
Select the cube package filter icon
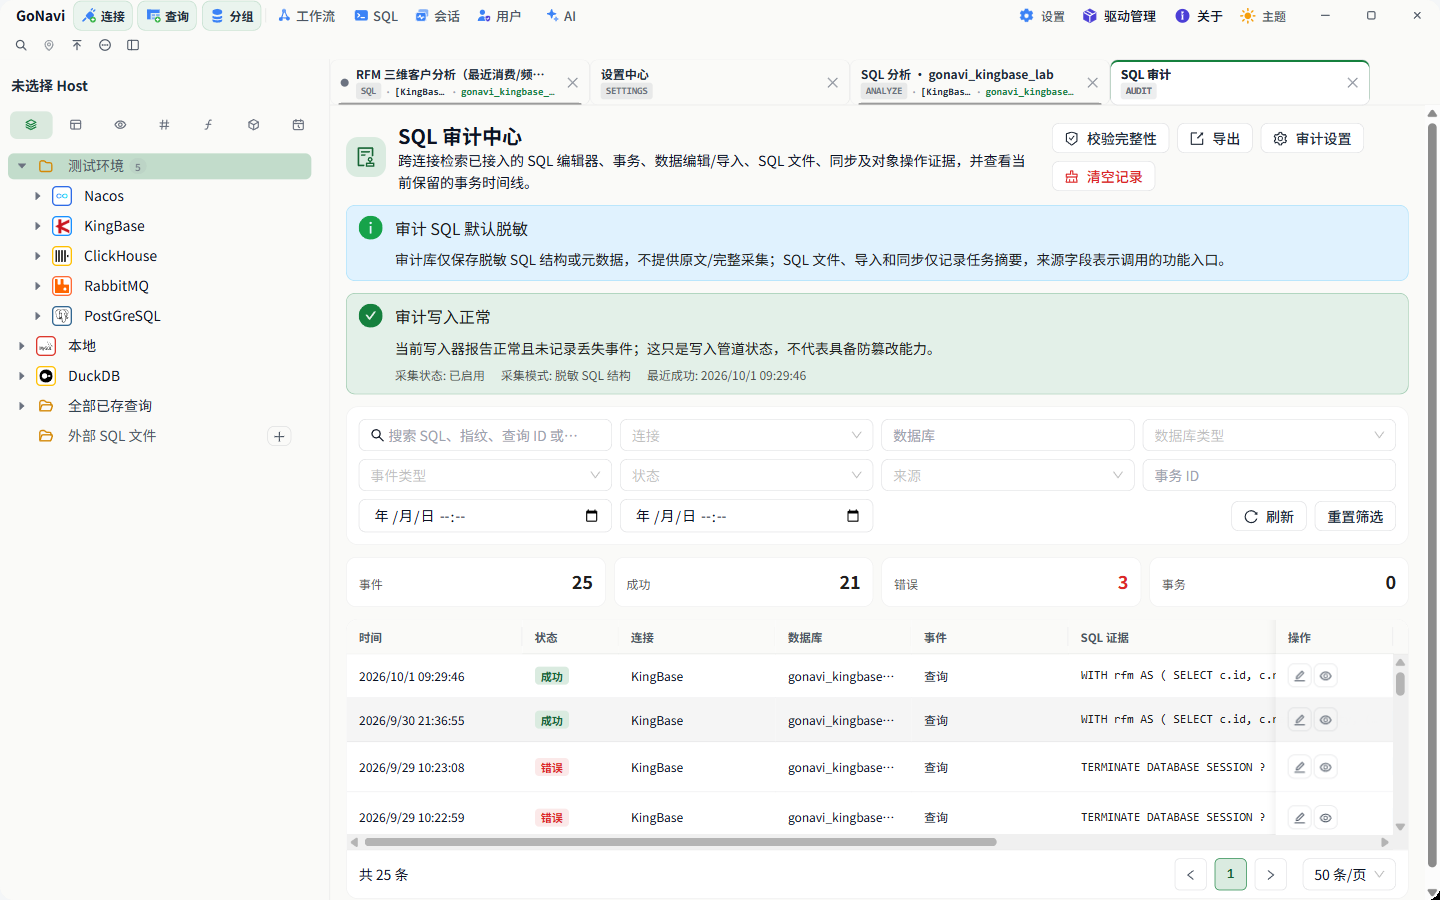pos(254,125)
